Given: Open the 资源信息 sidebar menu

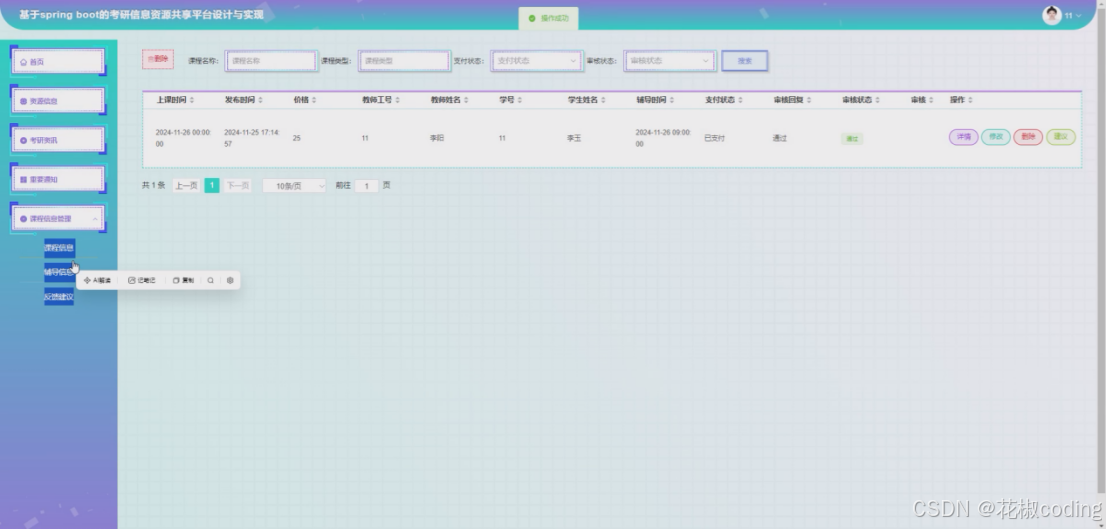Looking at the screenshot, I should point(58,101).
